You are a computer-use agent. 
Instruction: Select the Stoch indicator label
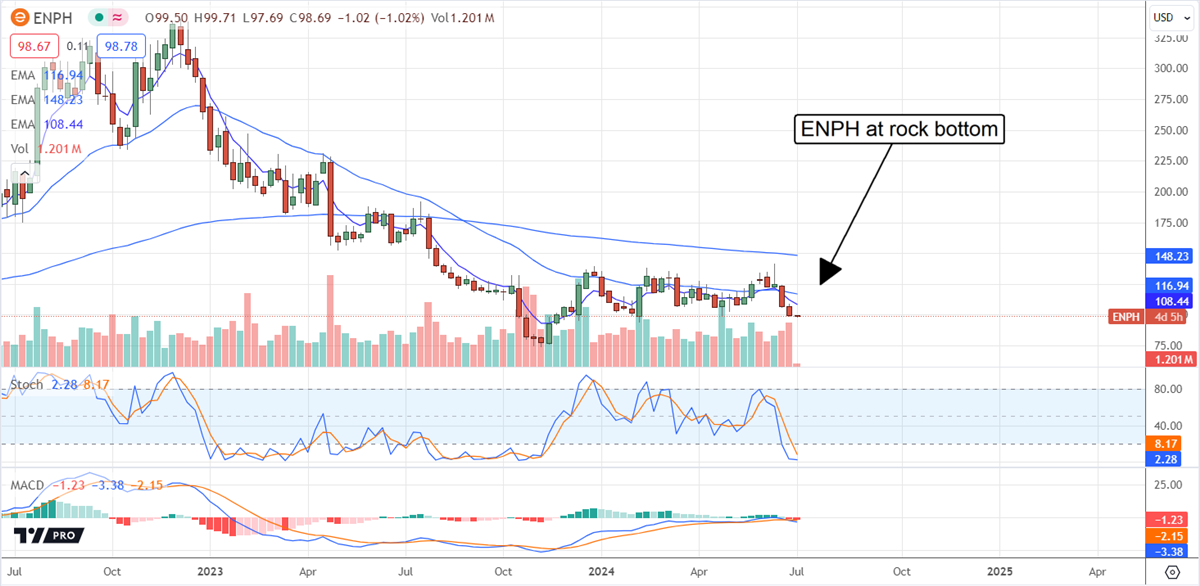[26, 384]
